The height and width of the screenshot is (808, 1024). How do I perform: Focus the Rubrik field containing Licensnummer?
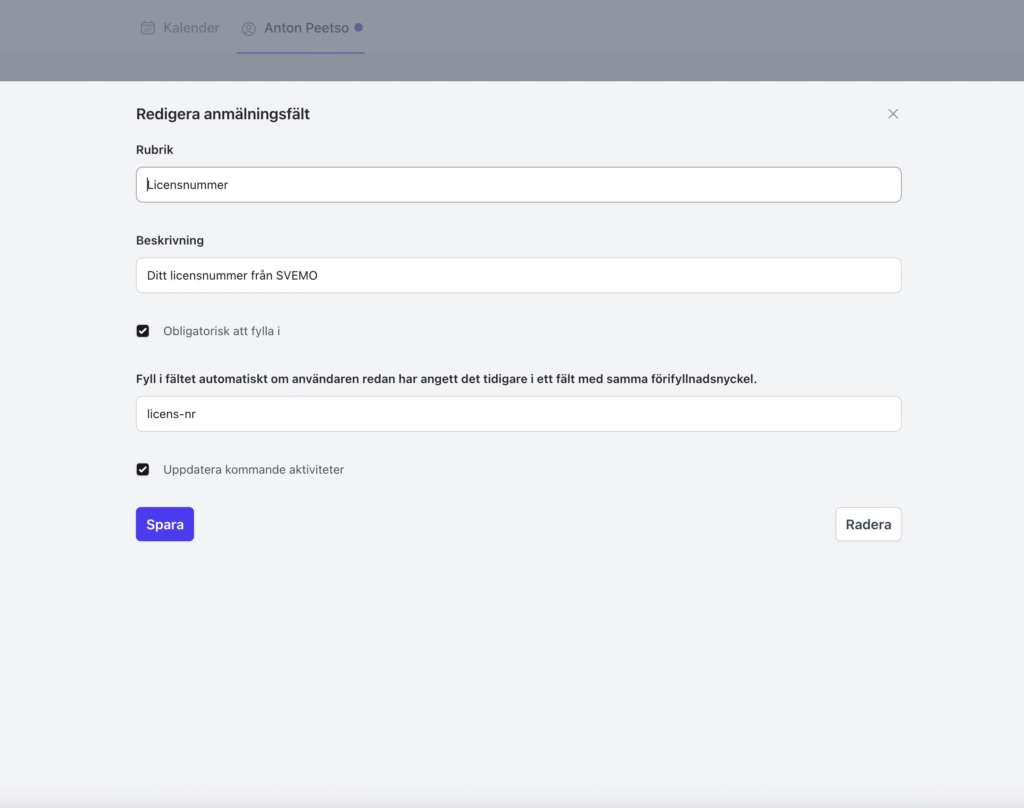(518, 185)
